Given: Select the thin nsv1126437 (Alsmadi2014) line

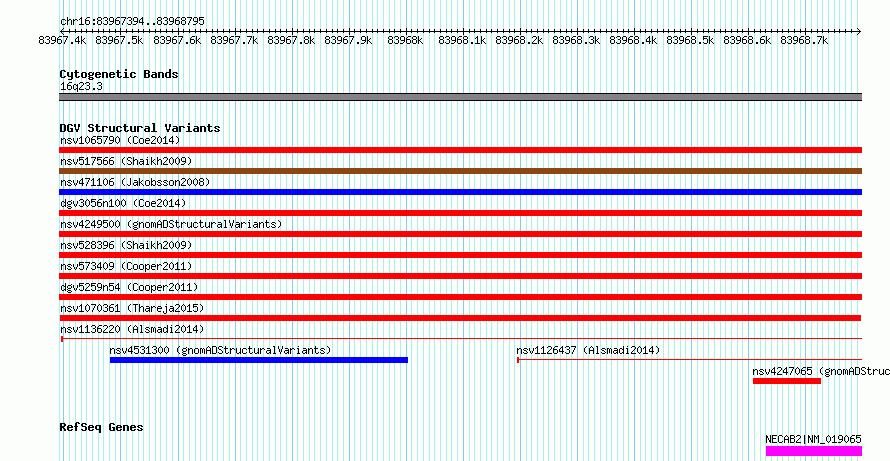Looking at the screenshot, I should point(690,359).
